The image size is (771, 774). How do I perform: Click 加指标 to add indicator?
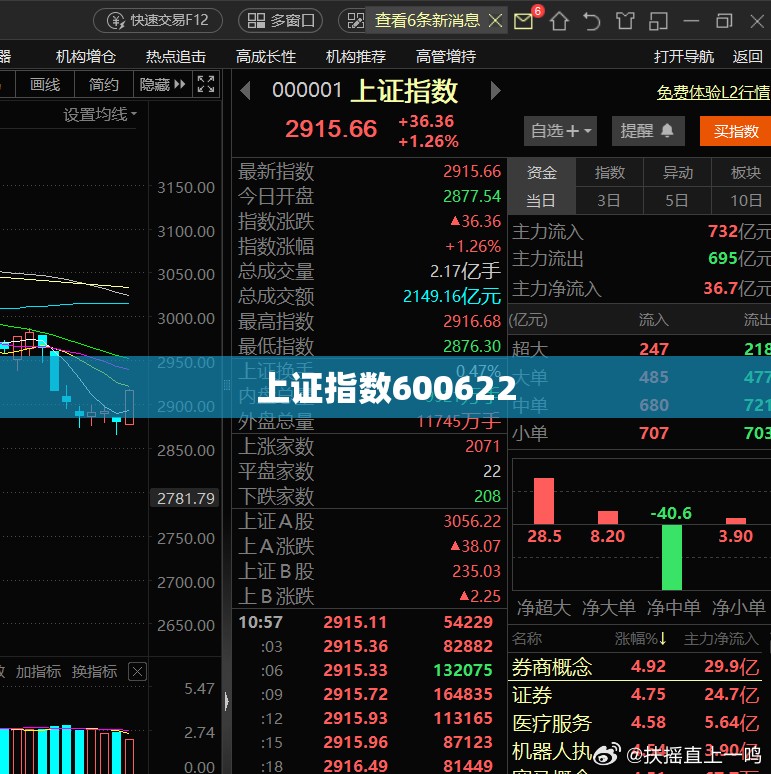39,671
